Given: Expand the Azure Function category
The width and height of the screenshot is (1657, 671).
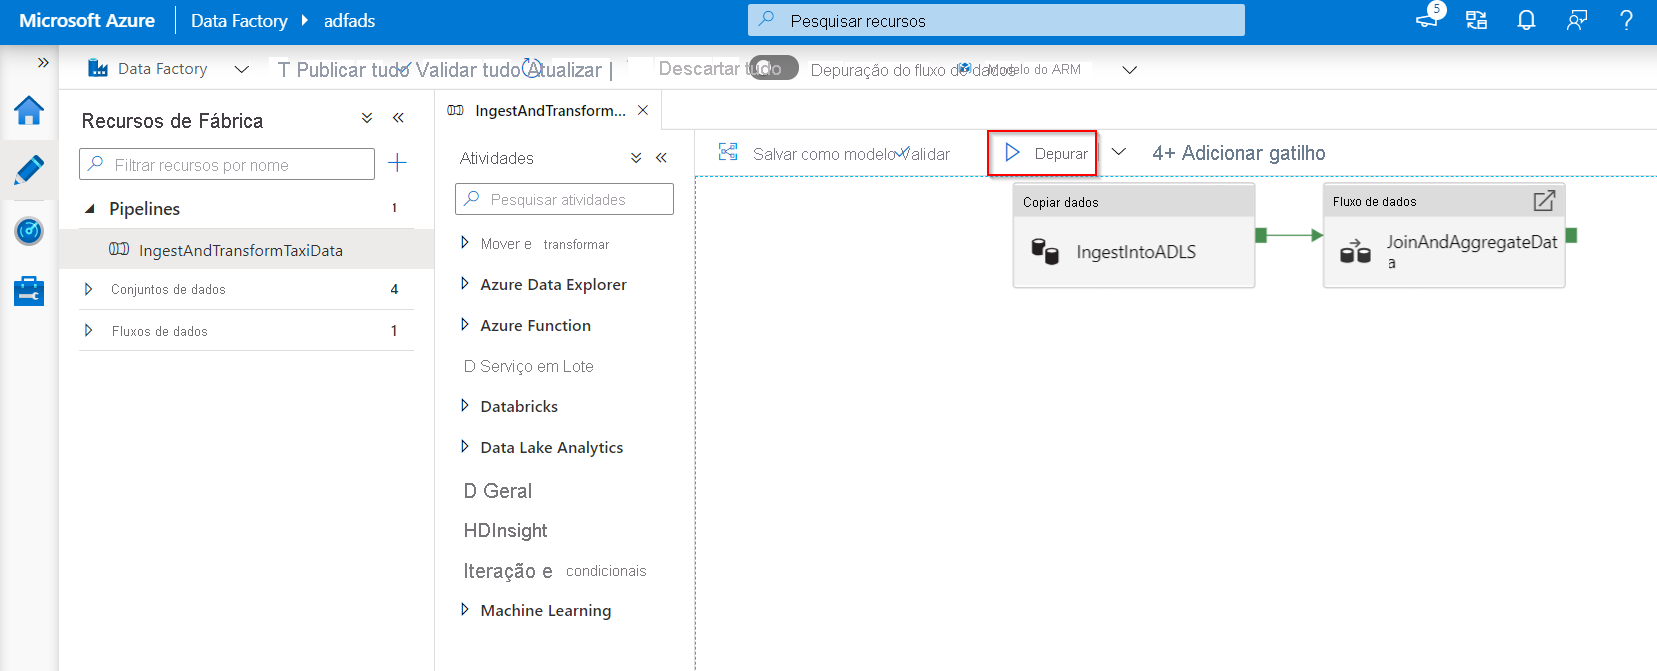Looking at the screenshot, I should [464, 324].
